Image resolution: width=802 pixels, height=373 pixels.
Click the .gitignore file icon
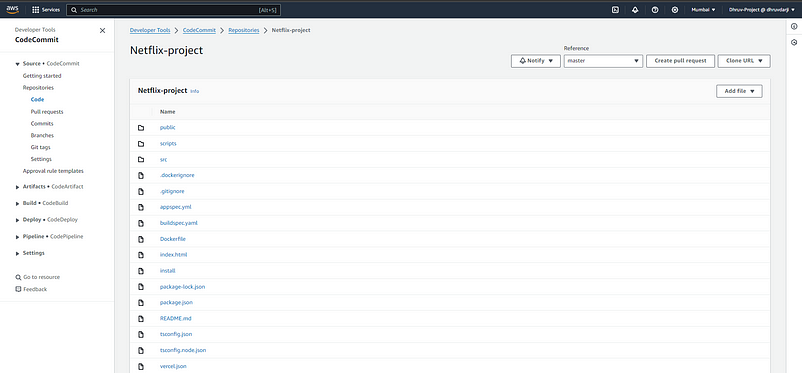(141, 191)
